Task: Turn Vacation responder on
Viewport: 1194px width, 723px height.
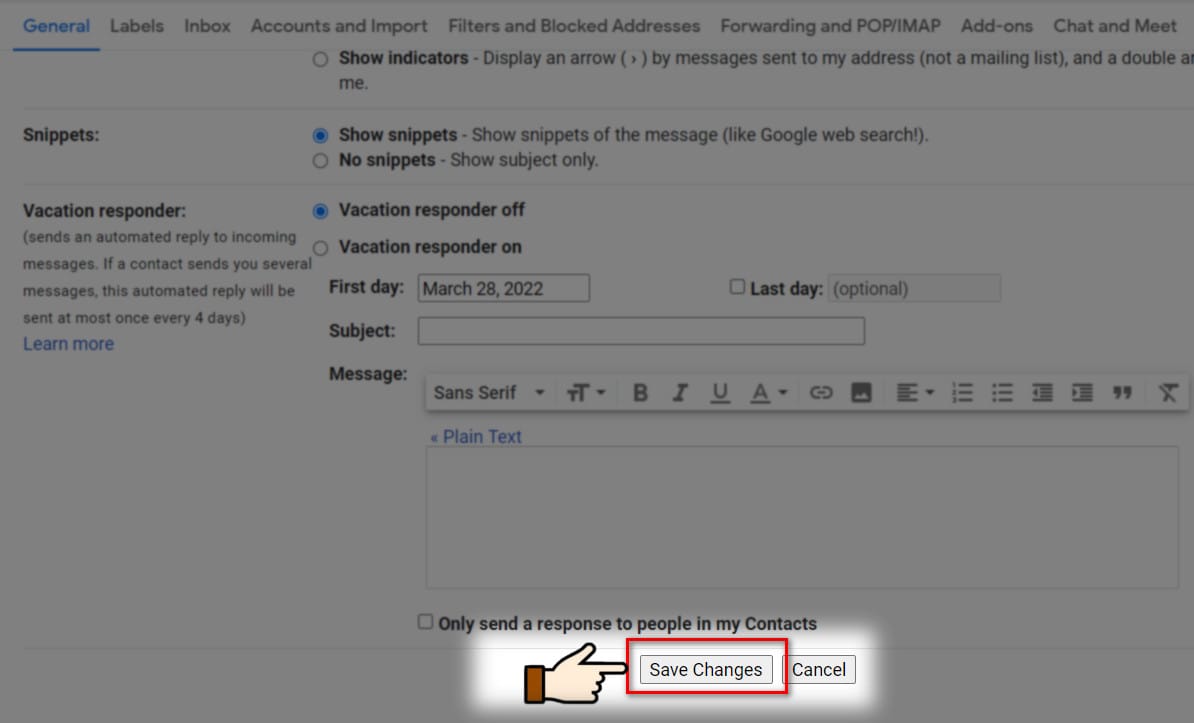Action: [321, 248]
